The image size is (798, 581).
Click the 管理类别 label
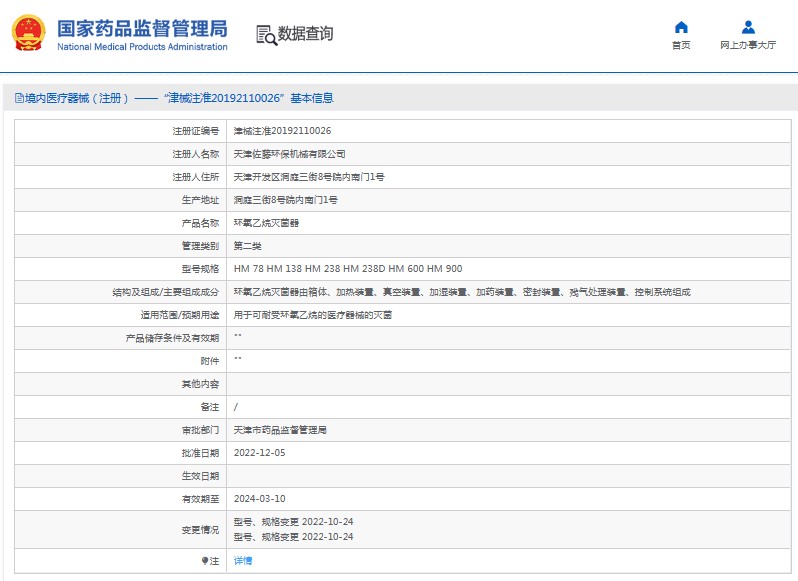point(201,246)
